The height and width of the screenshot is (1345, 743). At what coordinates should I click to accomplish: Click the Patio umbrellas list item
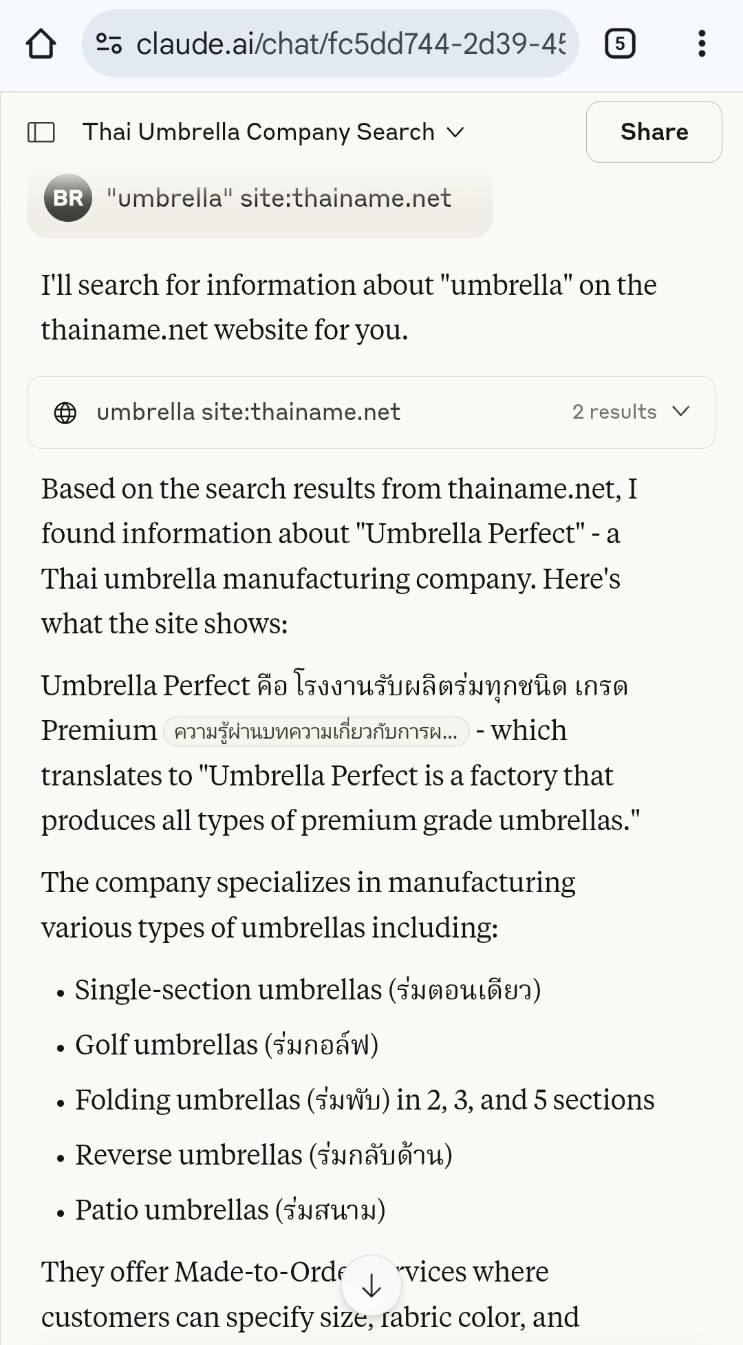tap(230, 1210)
